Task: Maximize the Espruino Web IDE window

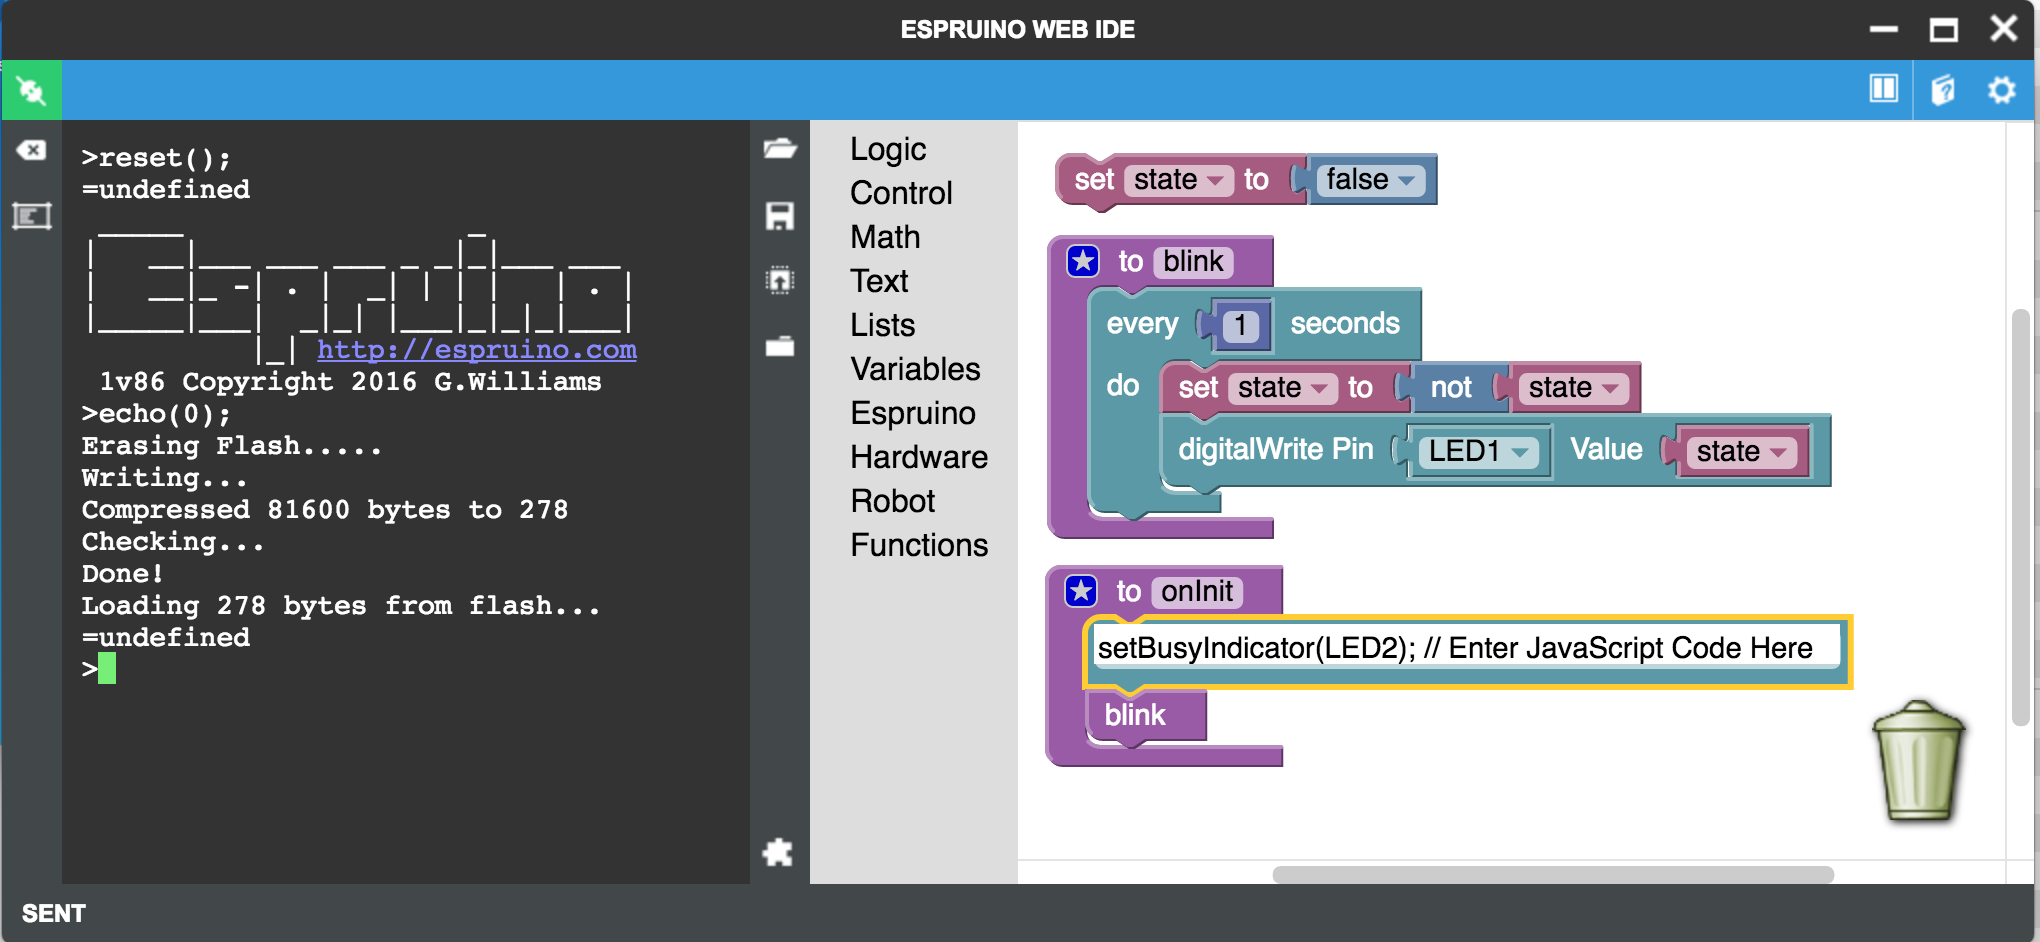Action: (1944, 29)
